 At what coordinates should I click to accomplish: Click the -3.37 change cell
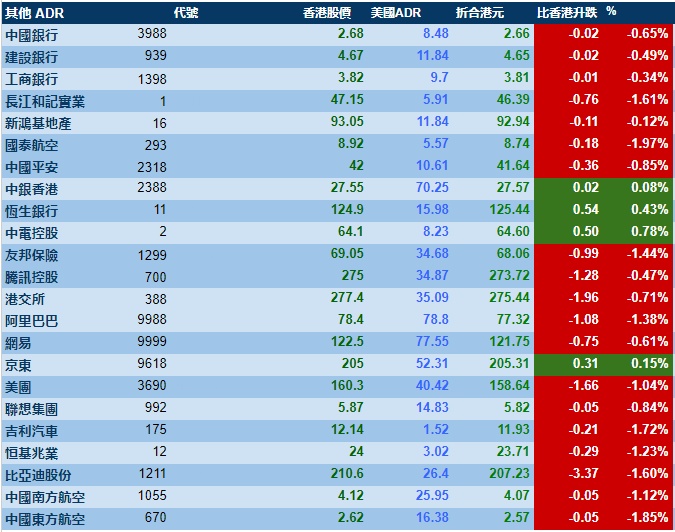(x=584, y=473)
